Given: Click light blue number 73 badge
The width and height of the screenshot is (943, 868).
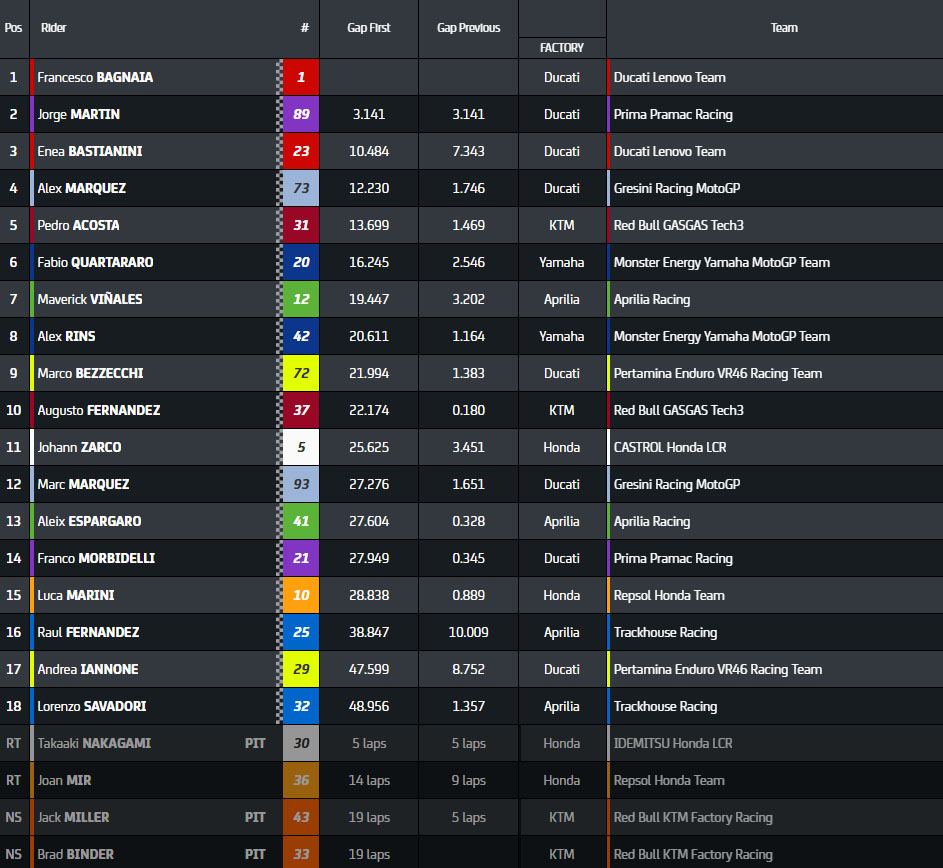Looking at the screenshot, I should tap(301, 188).
